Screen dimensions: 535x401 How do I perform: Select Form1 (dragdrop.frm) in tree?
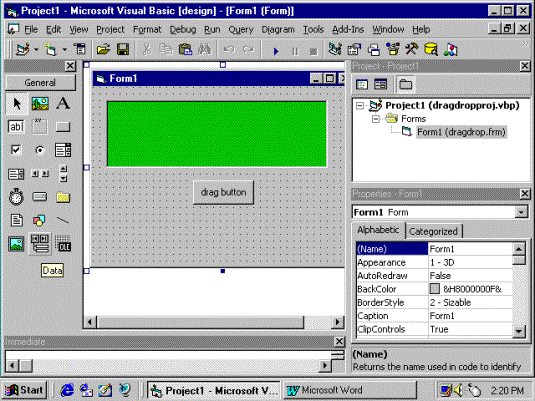coord(461,132)
